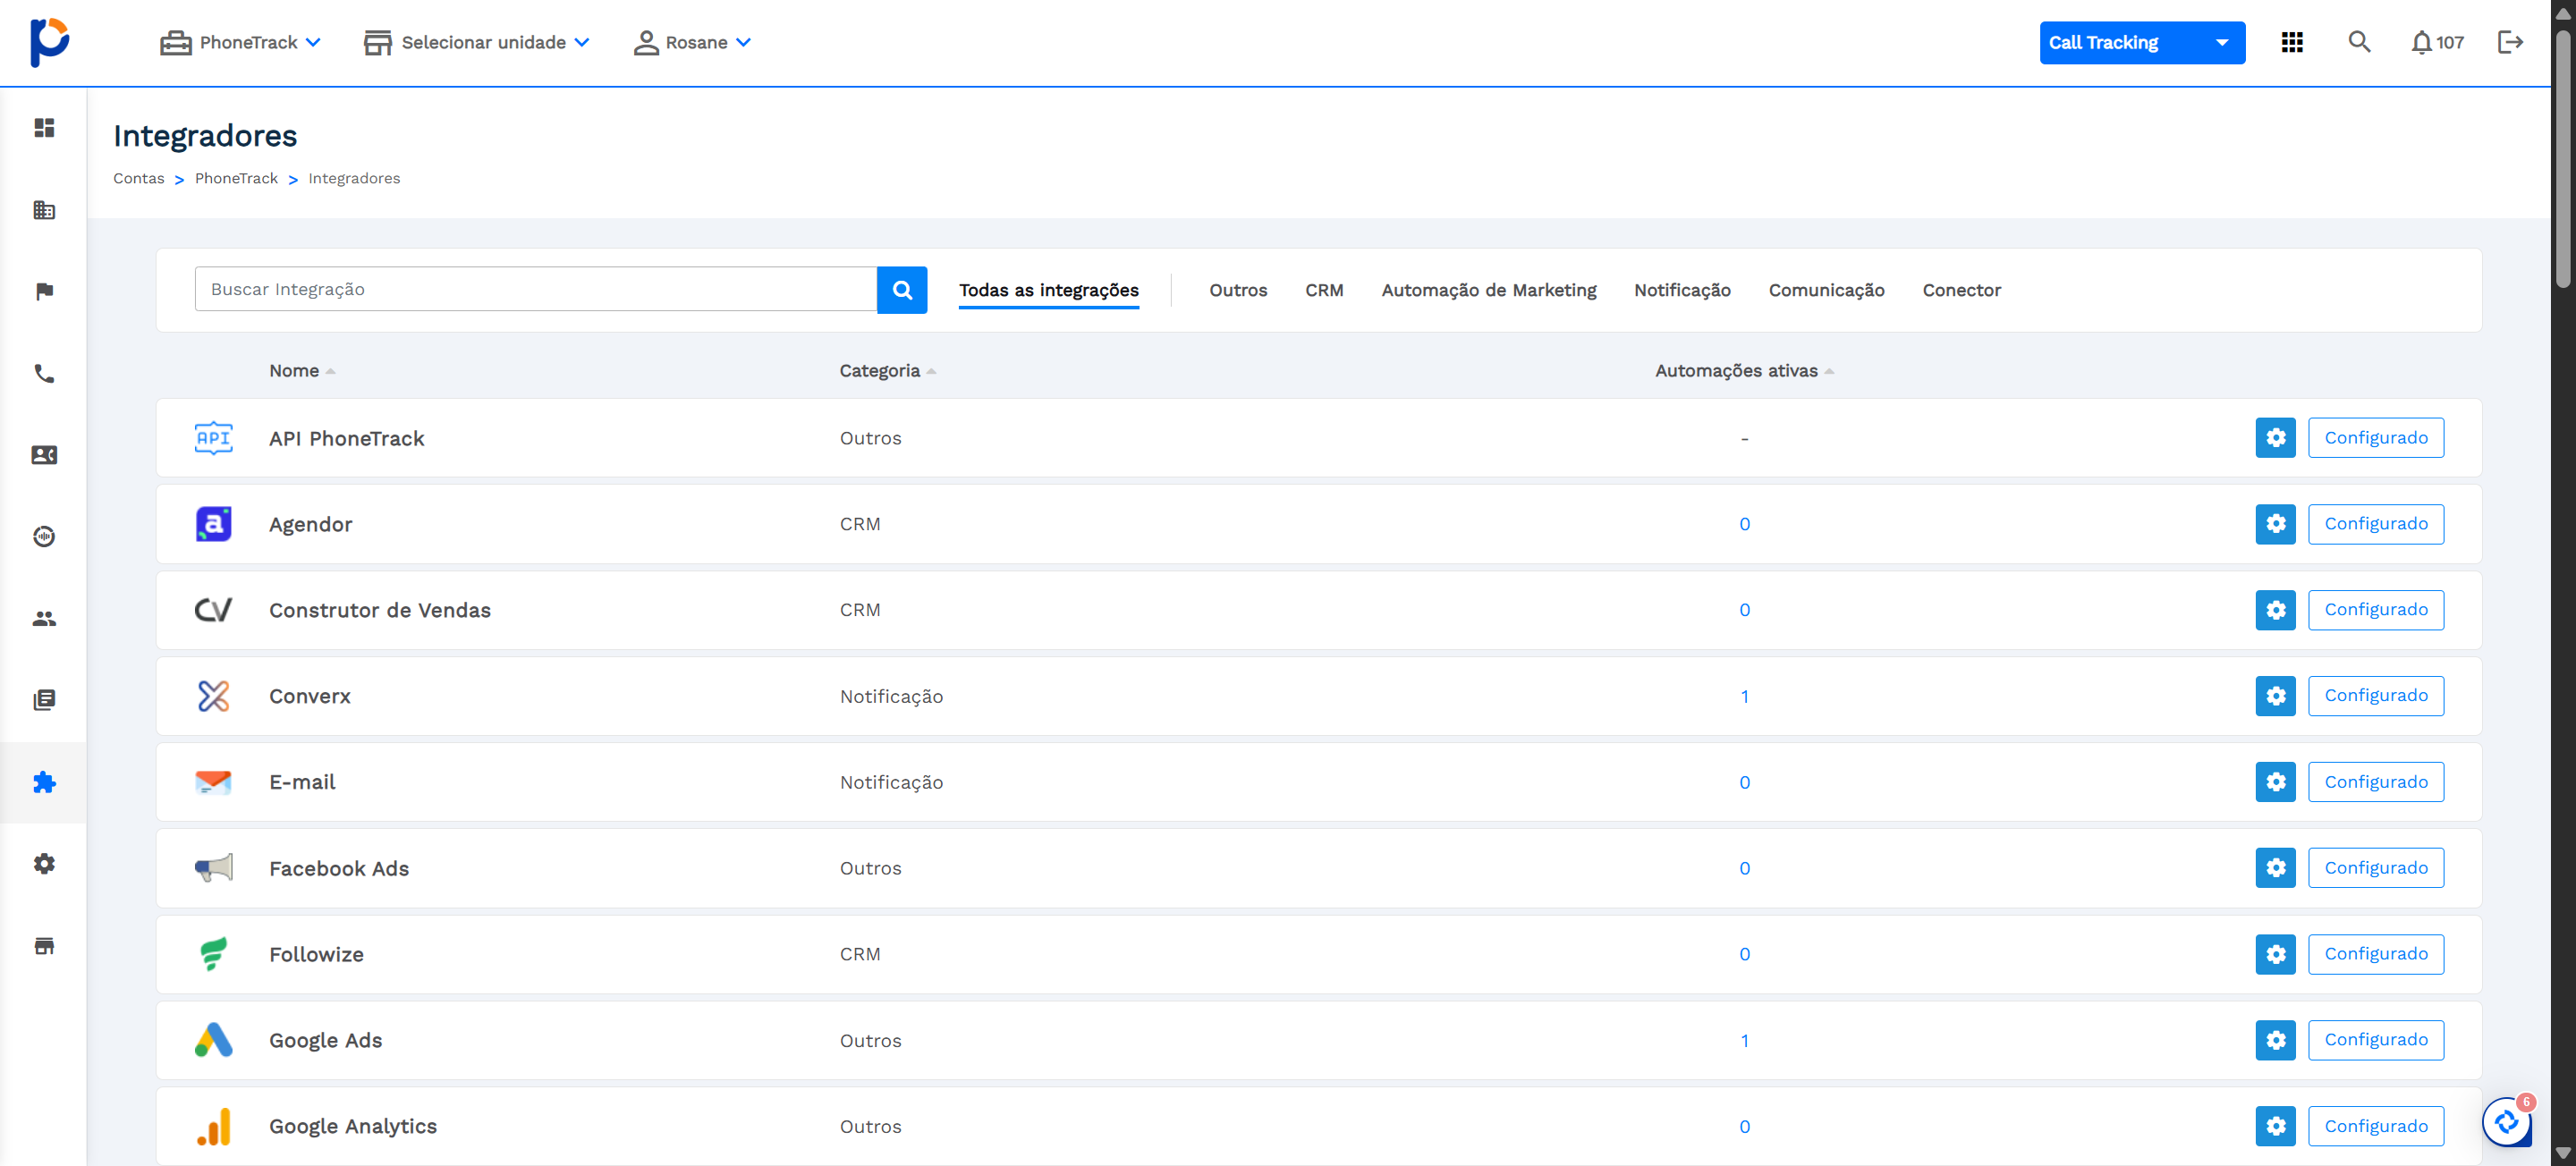Expand the Selecionar unidade dropdown

476,42
